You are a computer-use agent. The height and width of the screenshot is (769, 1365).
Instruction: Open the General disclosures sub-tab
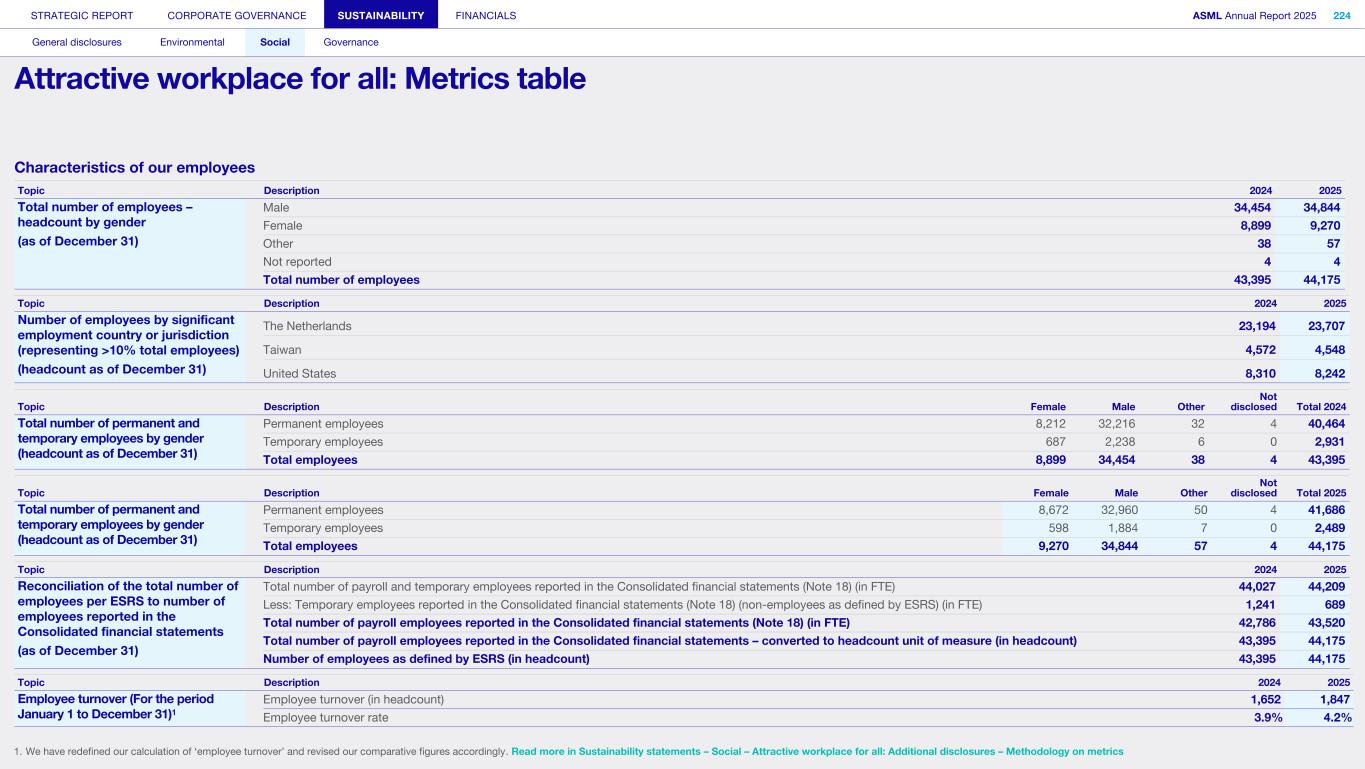pyautogui.click(x=77, y=42)
